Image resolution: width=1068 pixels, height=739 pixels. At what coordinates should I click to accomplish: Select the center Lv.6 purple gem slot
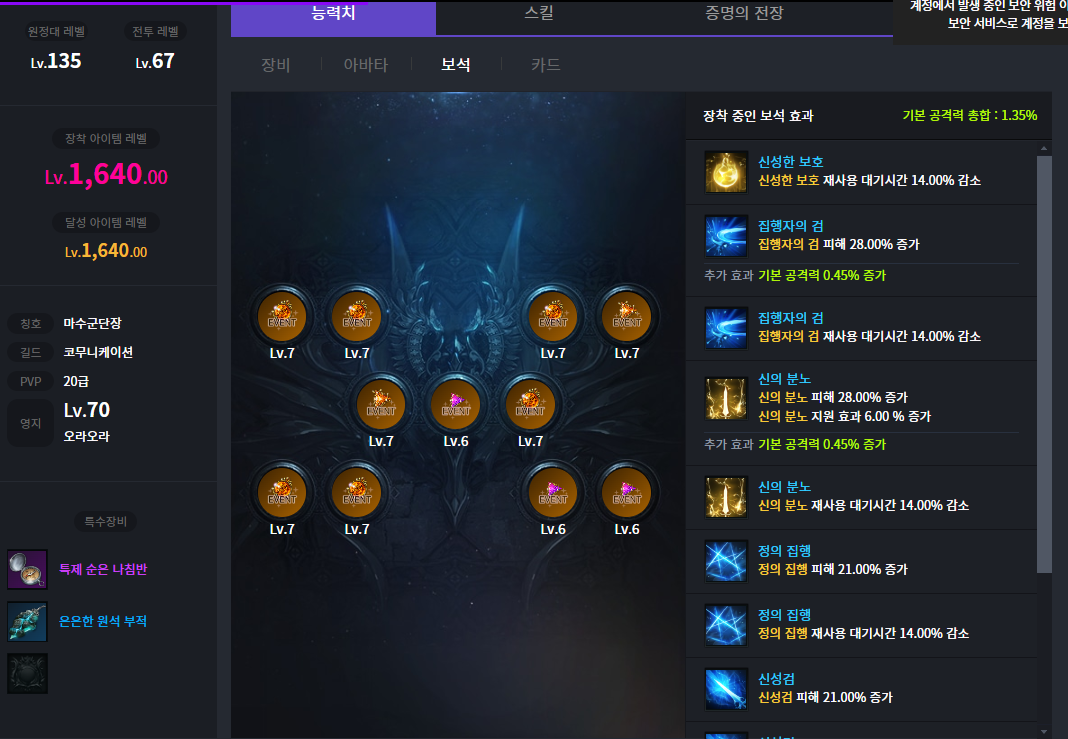coord(456,405)
